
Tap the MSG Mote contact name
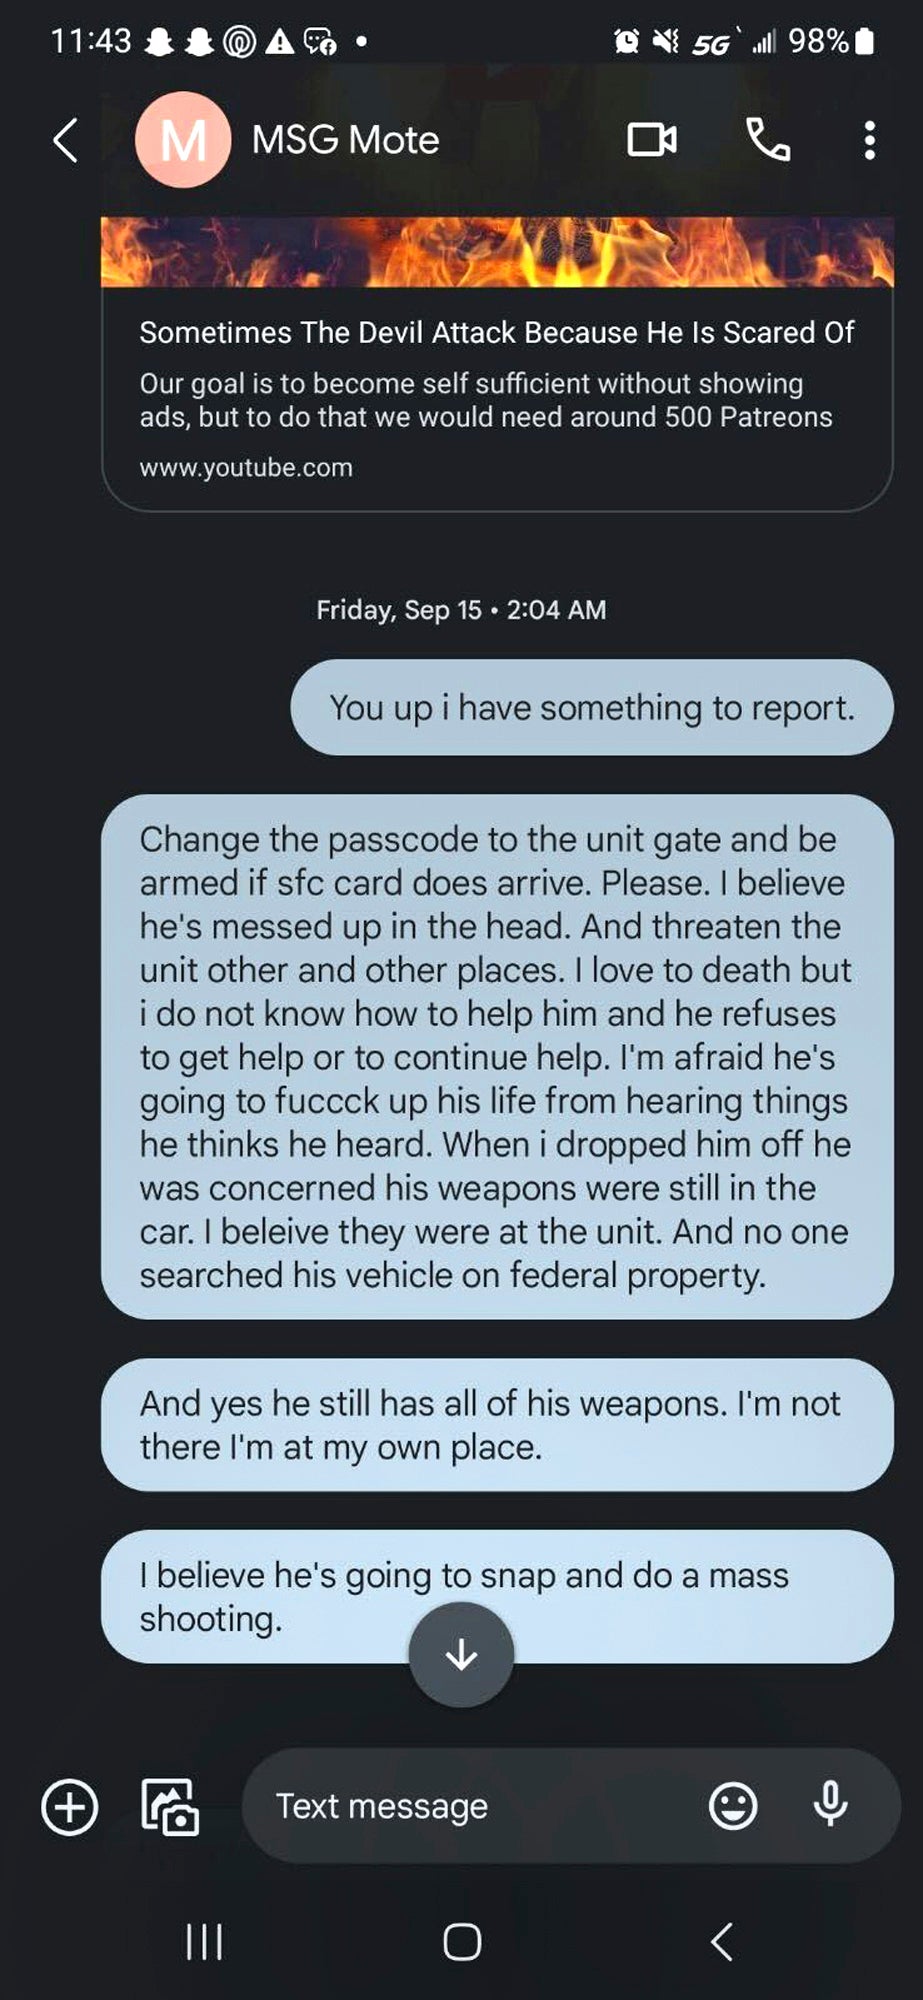click(345, 140)
